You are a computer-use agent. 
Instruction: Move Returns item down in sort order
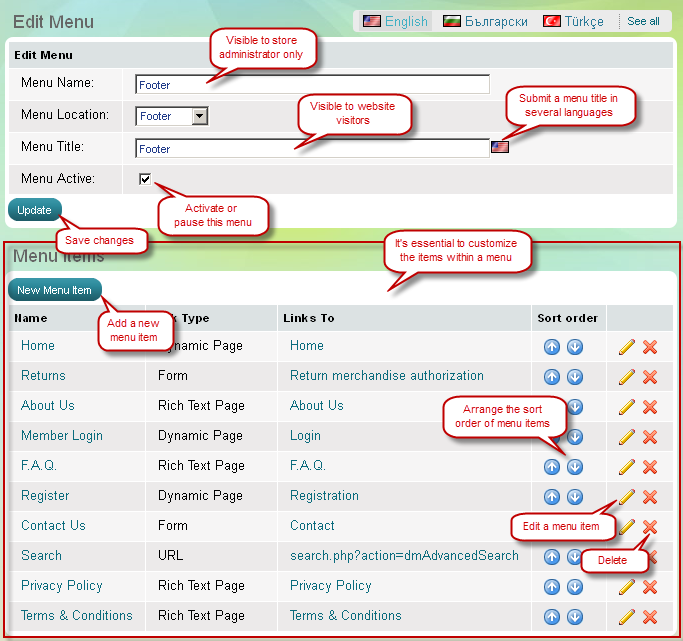[575, 377]
